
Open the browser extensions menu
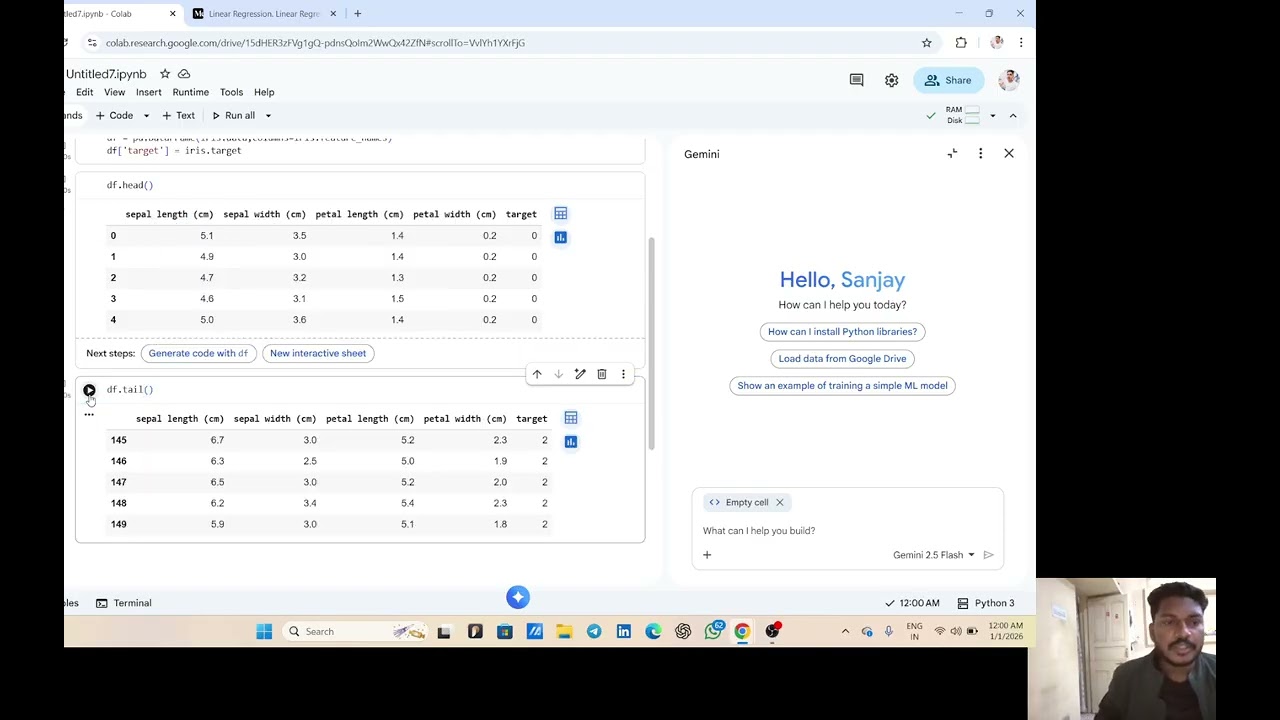[961, 43]
